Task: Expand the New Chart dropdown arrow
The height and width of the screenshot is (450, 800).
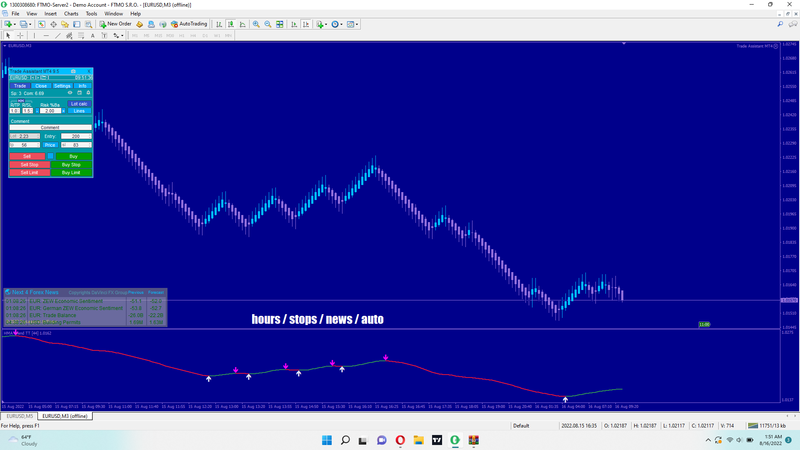Action: point(15,24)
